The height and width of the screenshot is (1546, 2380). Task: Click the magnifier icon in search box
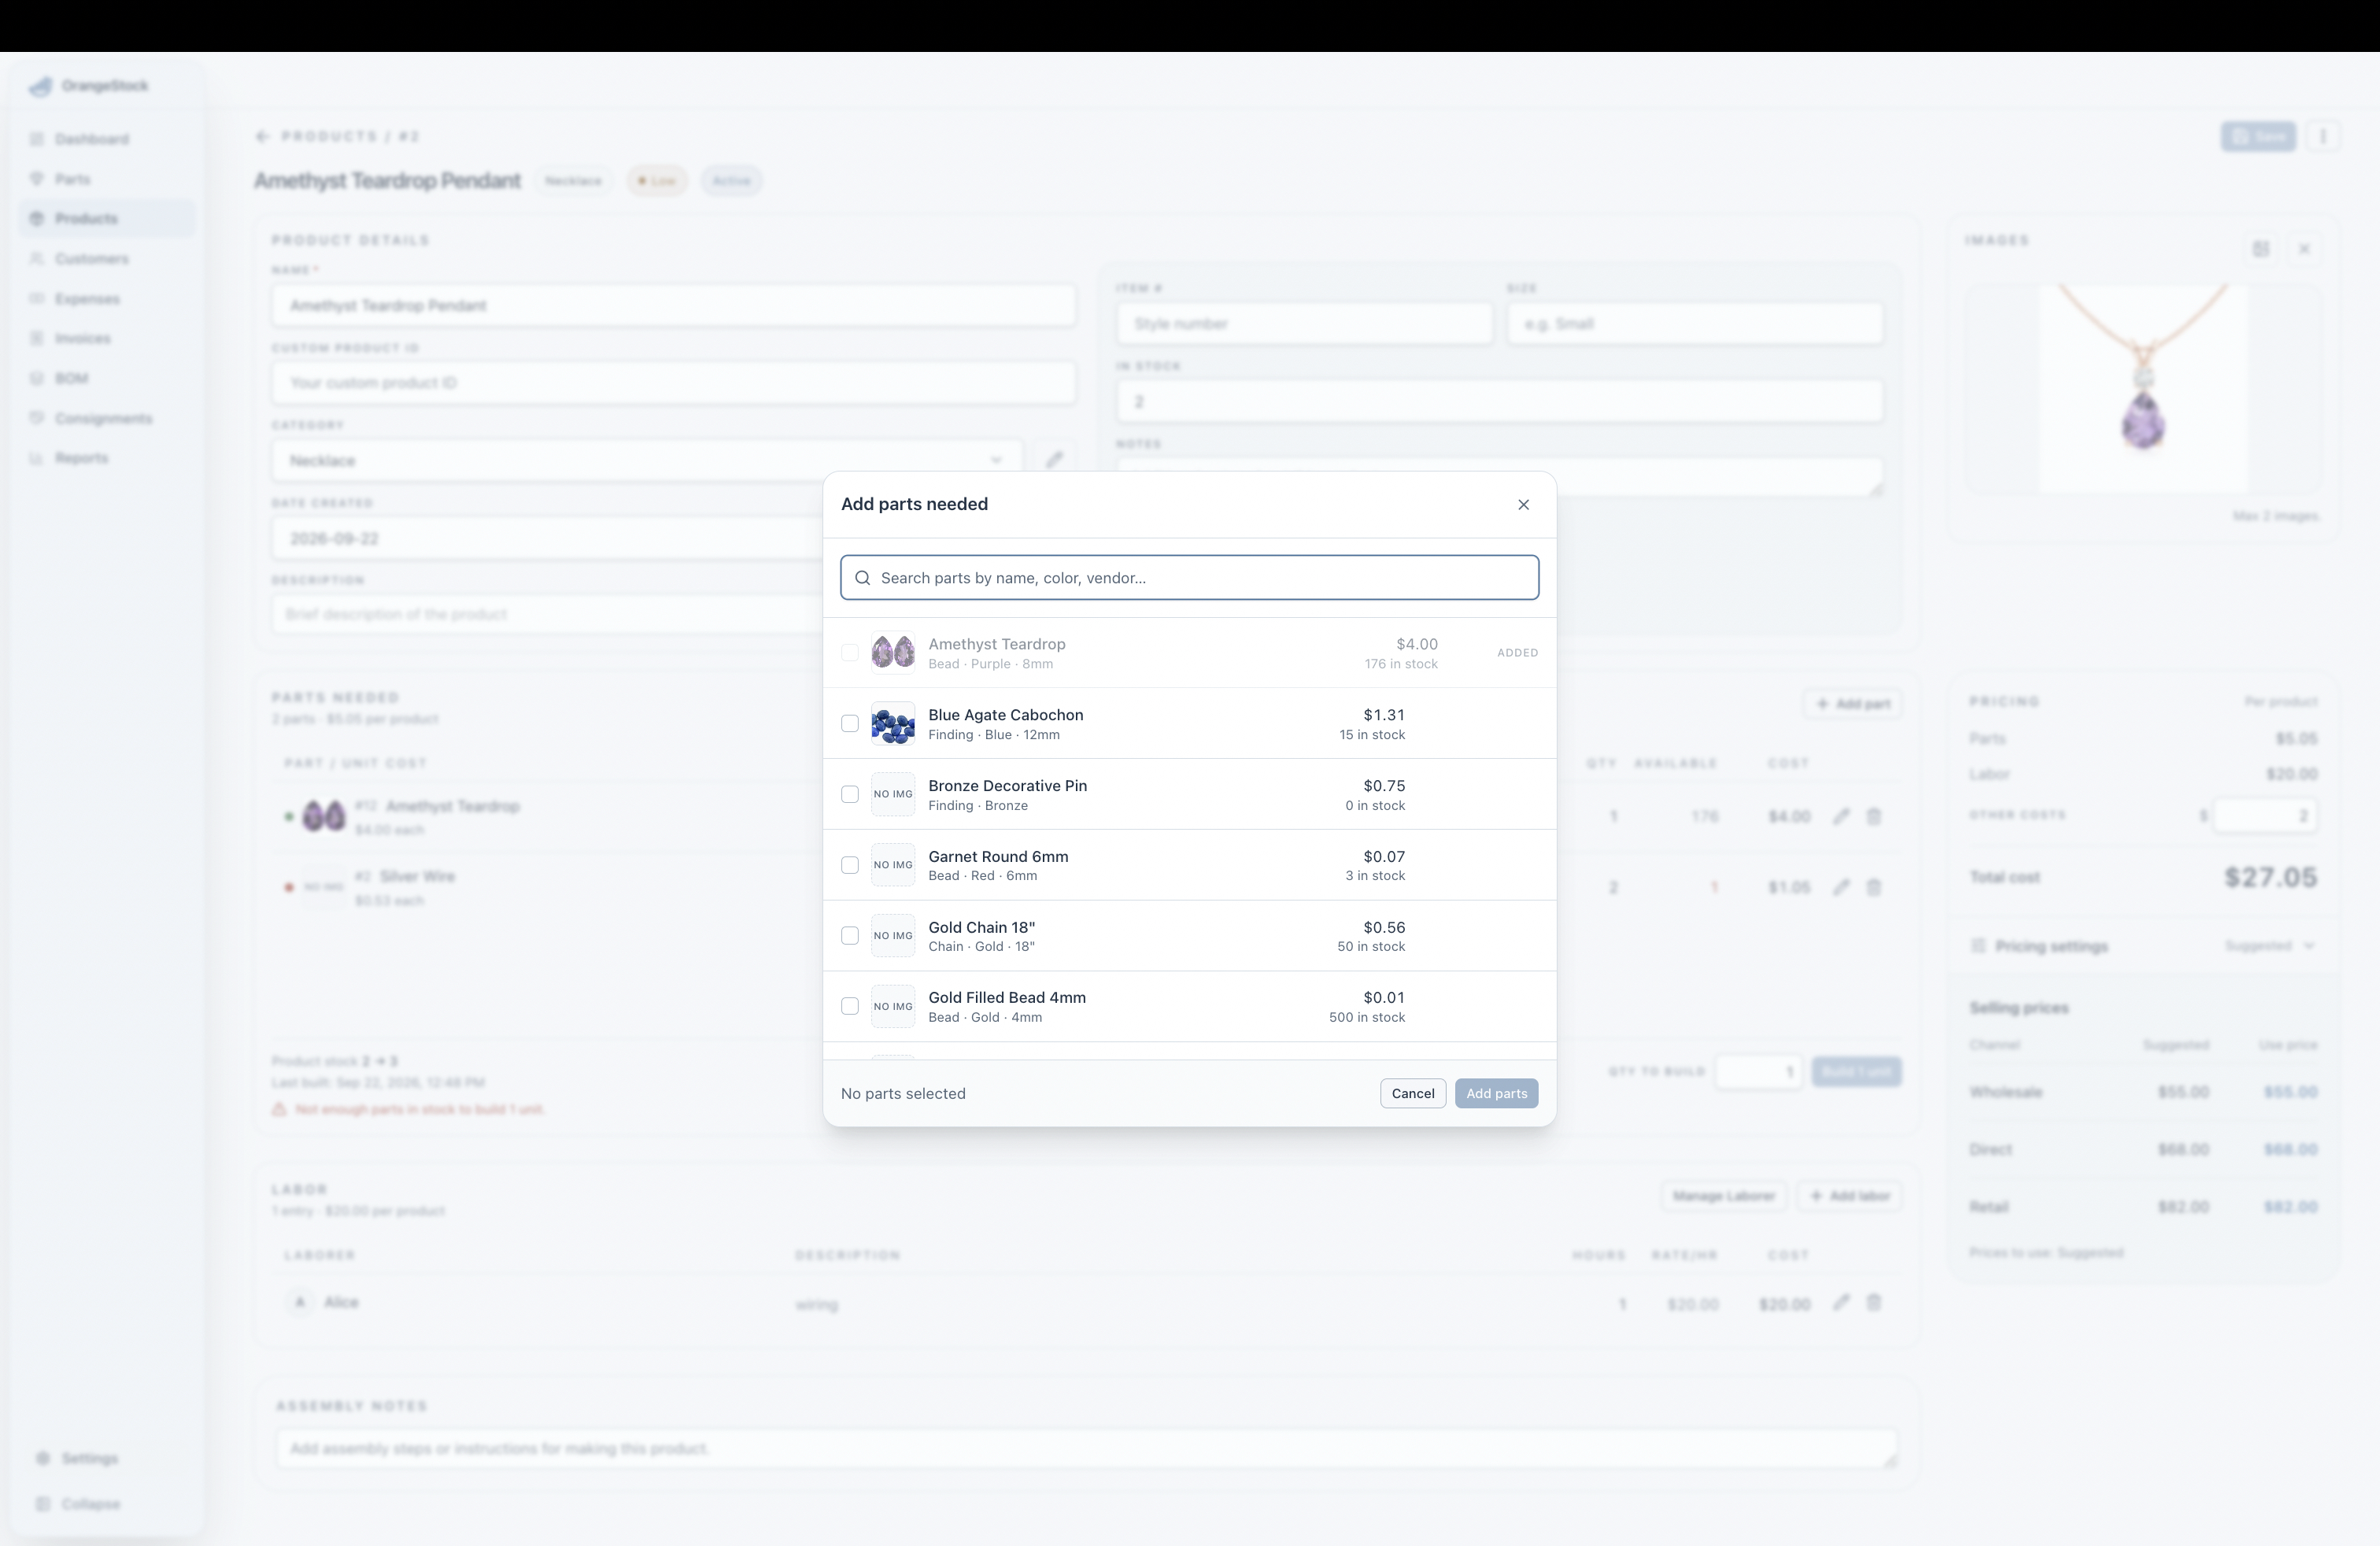862,578
